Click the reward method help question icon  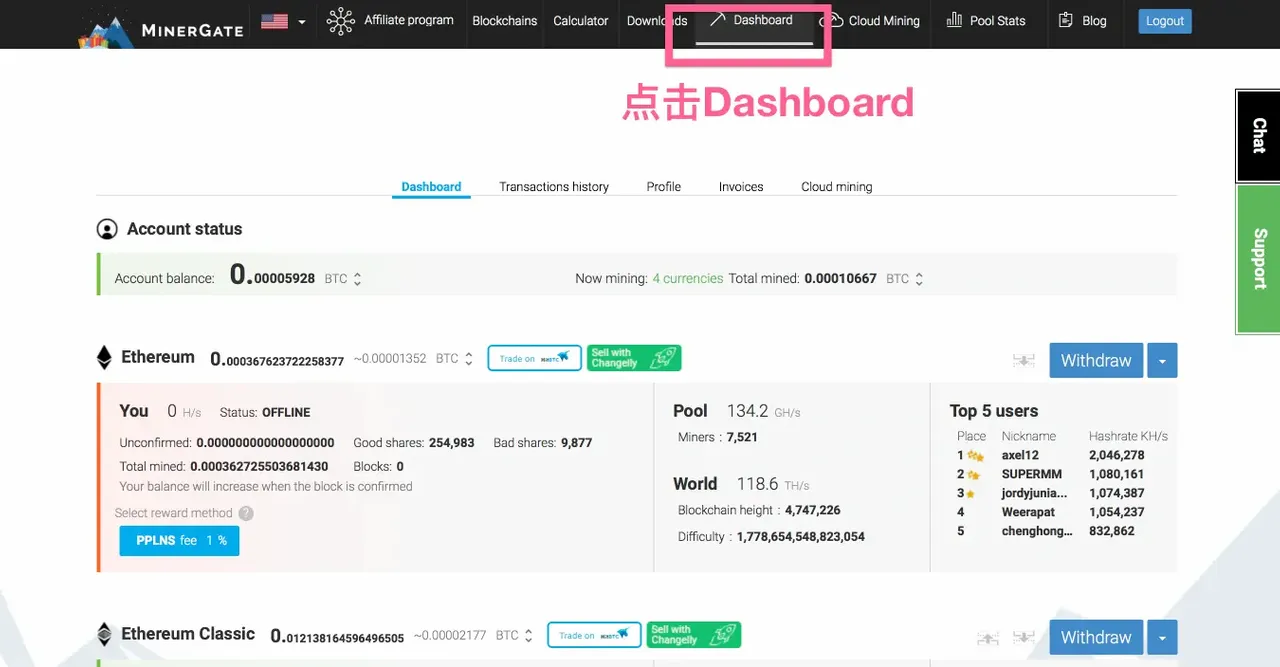pyautogui.click(x=246, y=513)
